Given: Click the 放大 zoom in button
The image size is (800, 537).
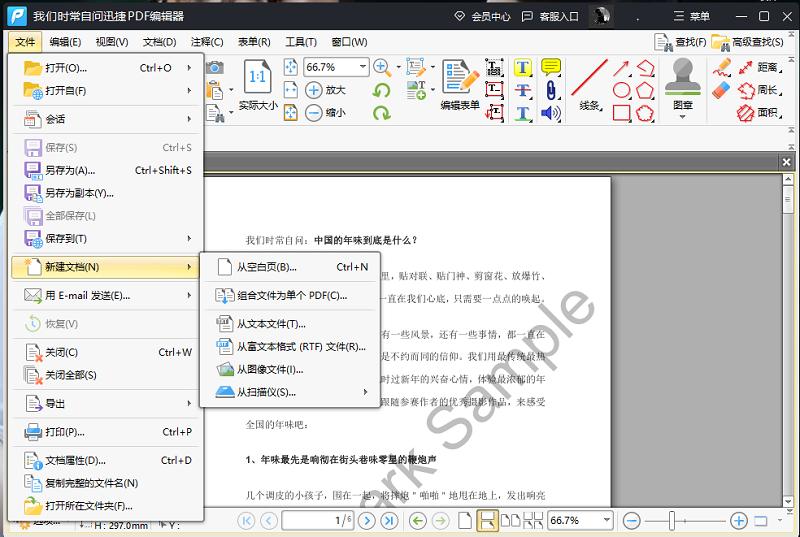Looking at the screenshot, I should (326, 90).
